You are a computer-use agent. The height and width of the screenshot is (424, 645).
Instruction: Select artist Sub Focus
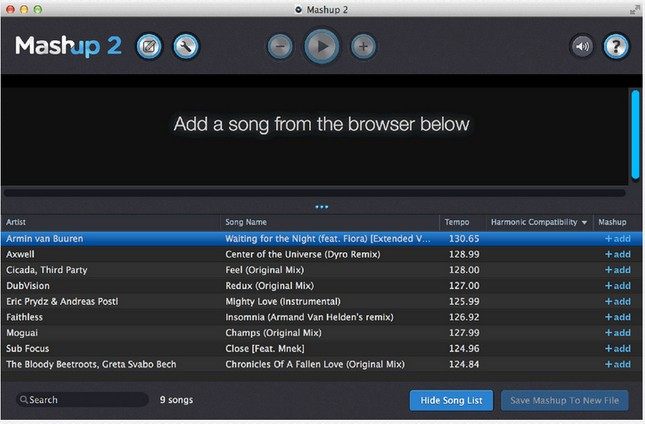(27, 348)
